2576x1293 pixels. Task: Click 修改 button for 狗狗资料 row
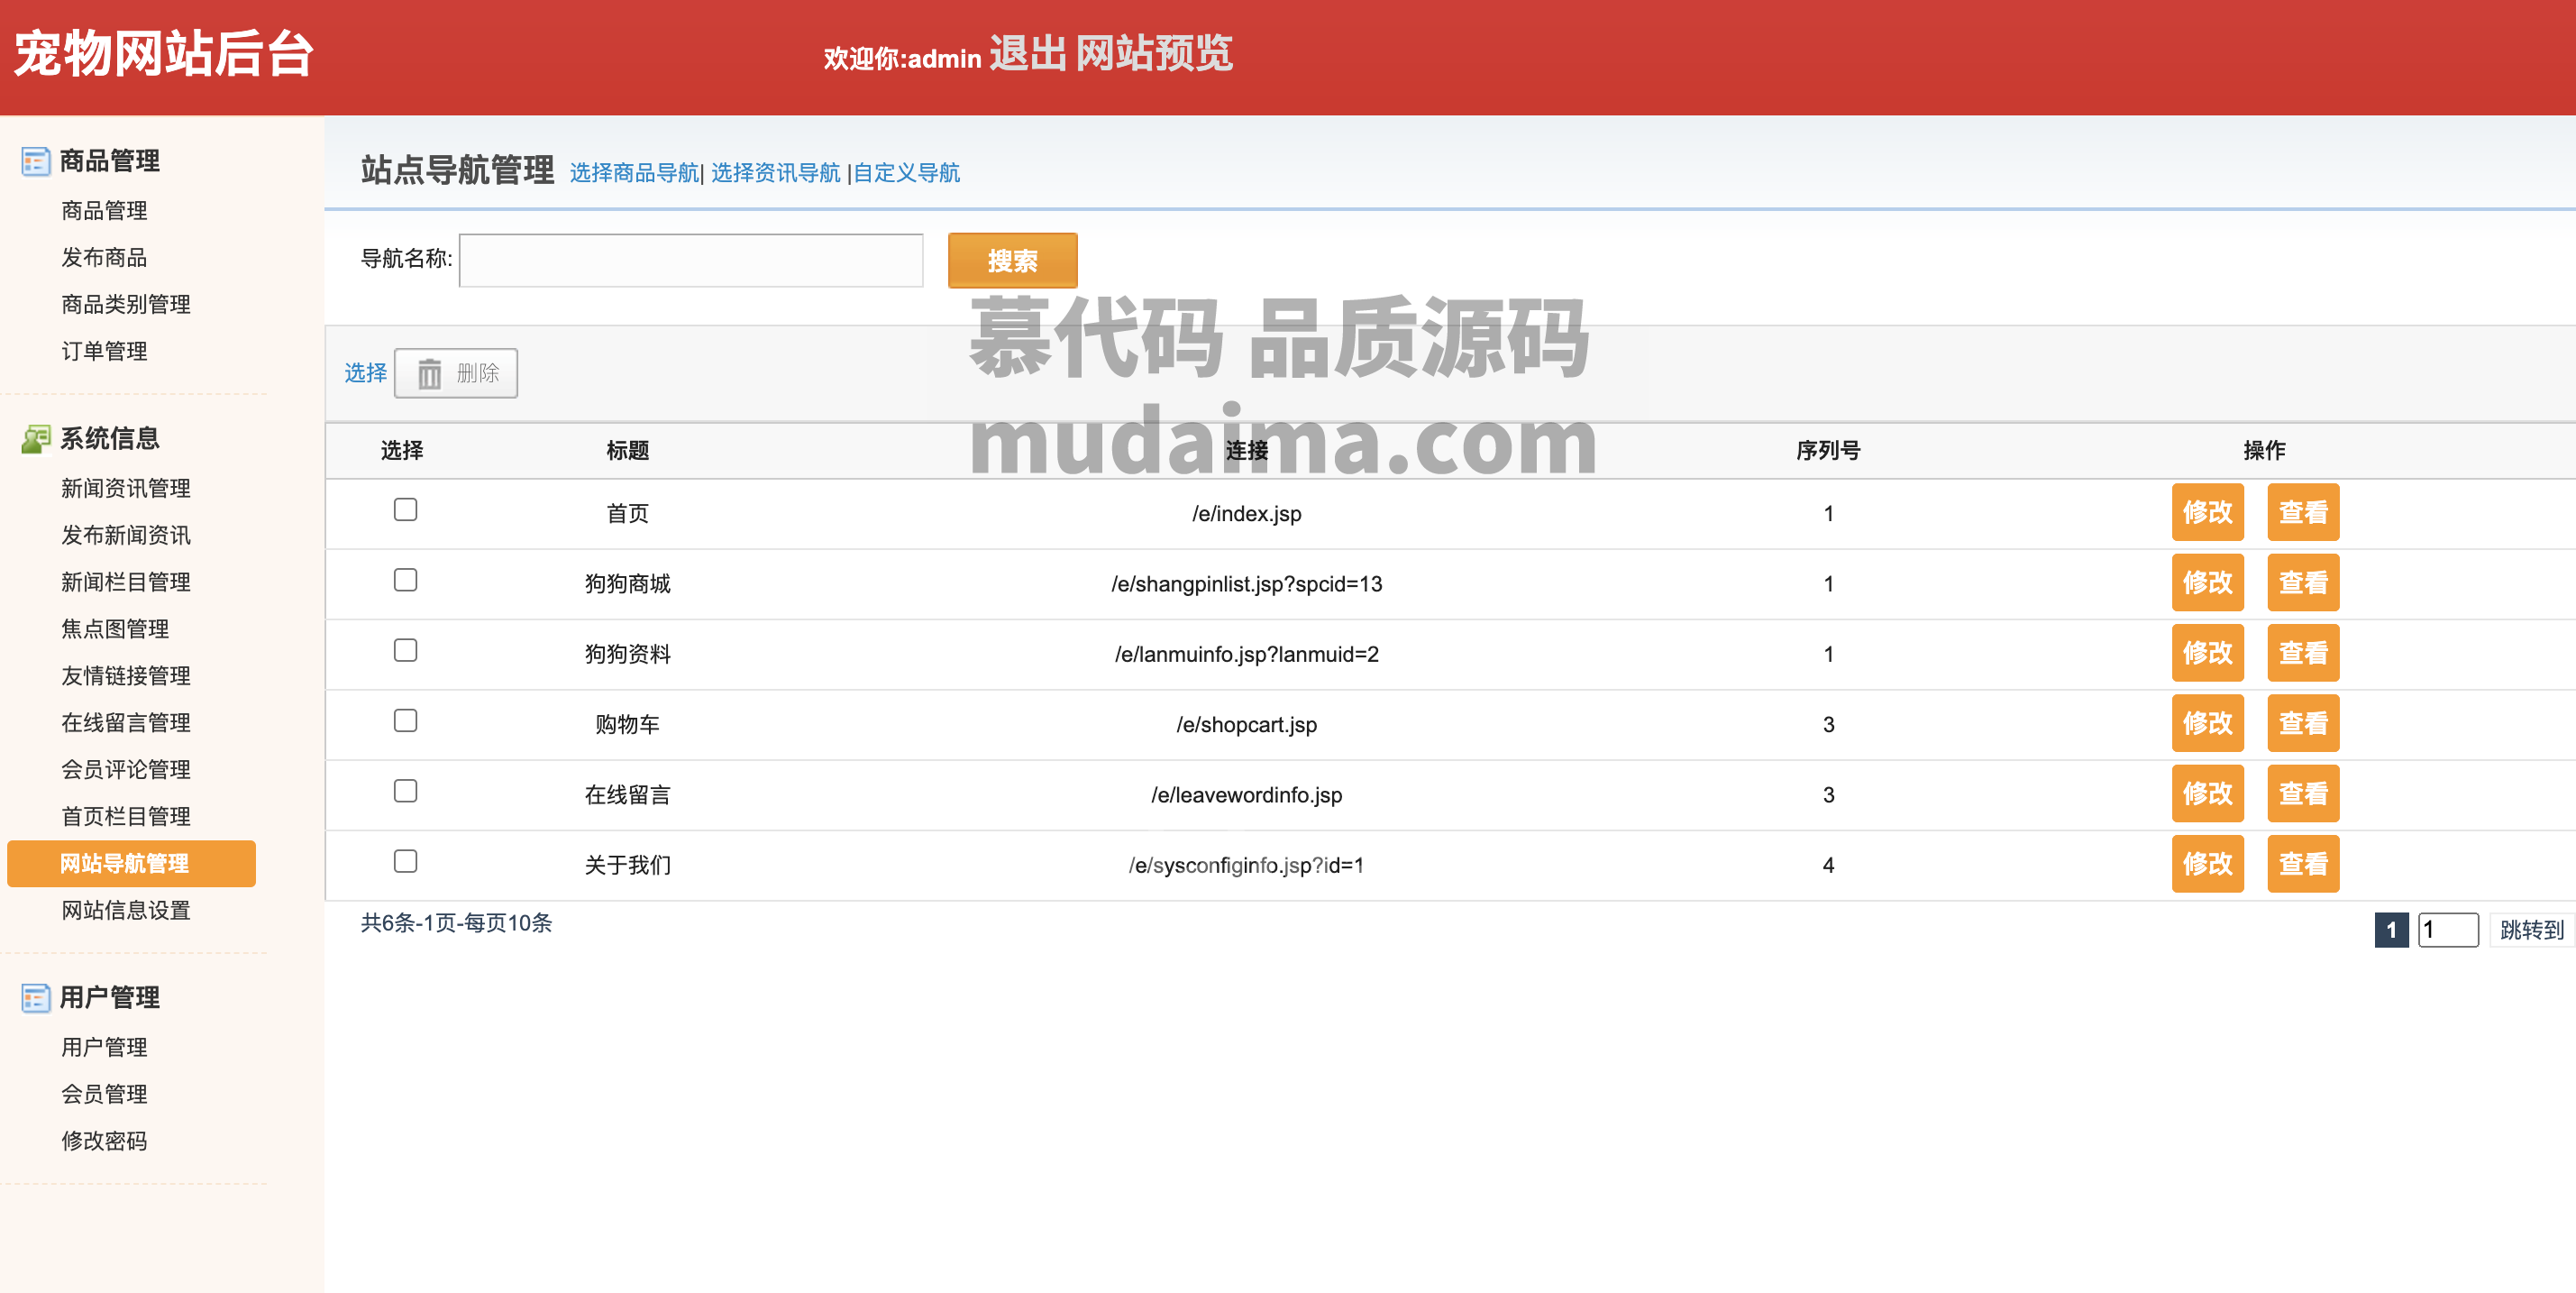tap(2207, 652)
